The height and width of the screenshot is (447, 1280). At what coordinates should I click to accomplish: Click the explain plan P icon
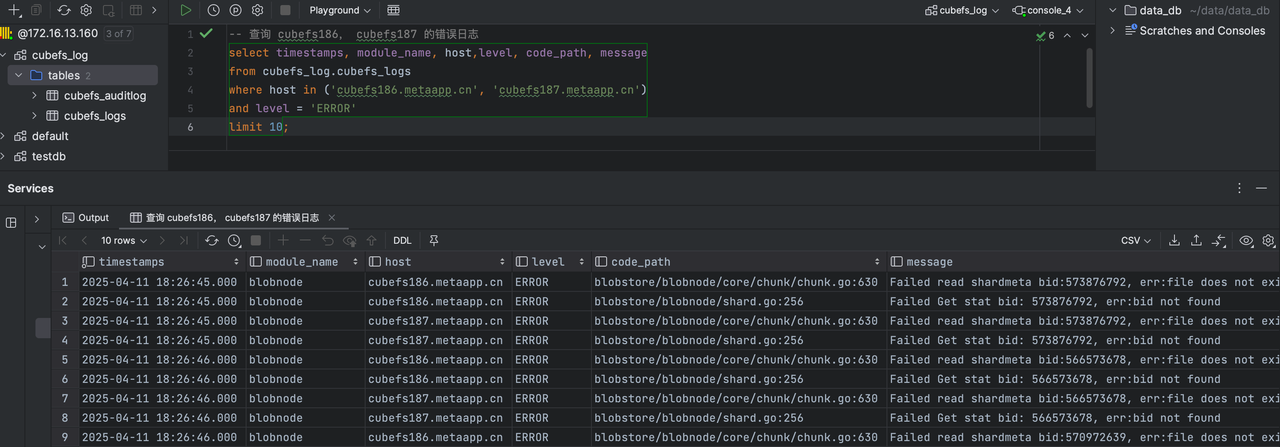236,10
